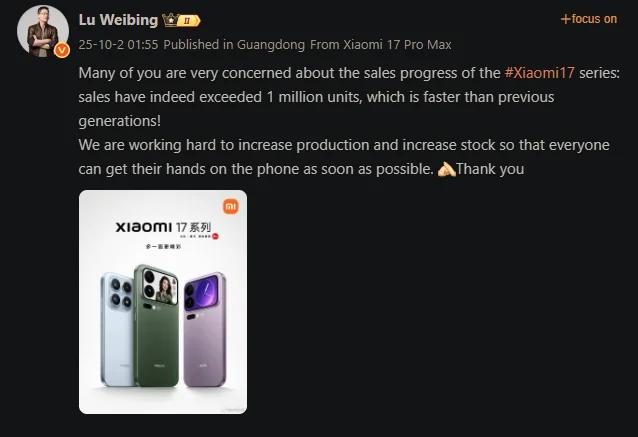The height and width of the screenshot is (437, 638).
Task: Click the From Xiaomi 17 Pro Max source
Action: pos(380,44)
